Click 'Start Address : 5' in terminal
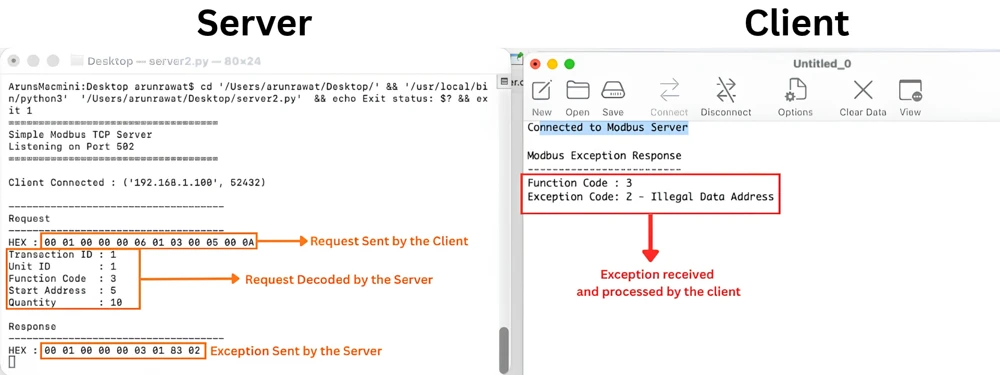This screenshot has height=375, width=1000. point(62,290)
